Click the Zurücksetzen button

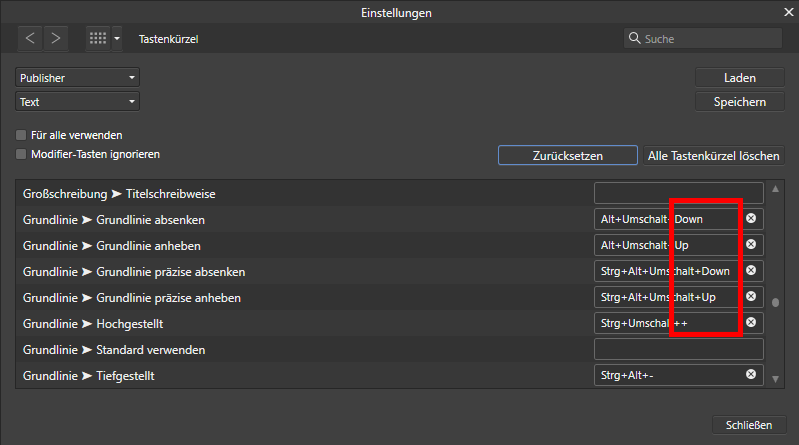click(568, 155)
